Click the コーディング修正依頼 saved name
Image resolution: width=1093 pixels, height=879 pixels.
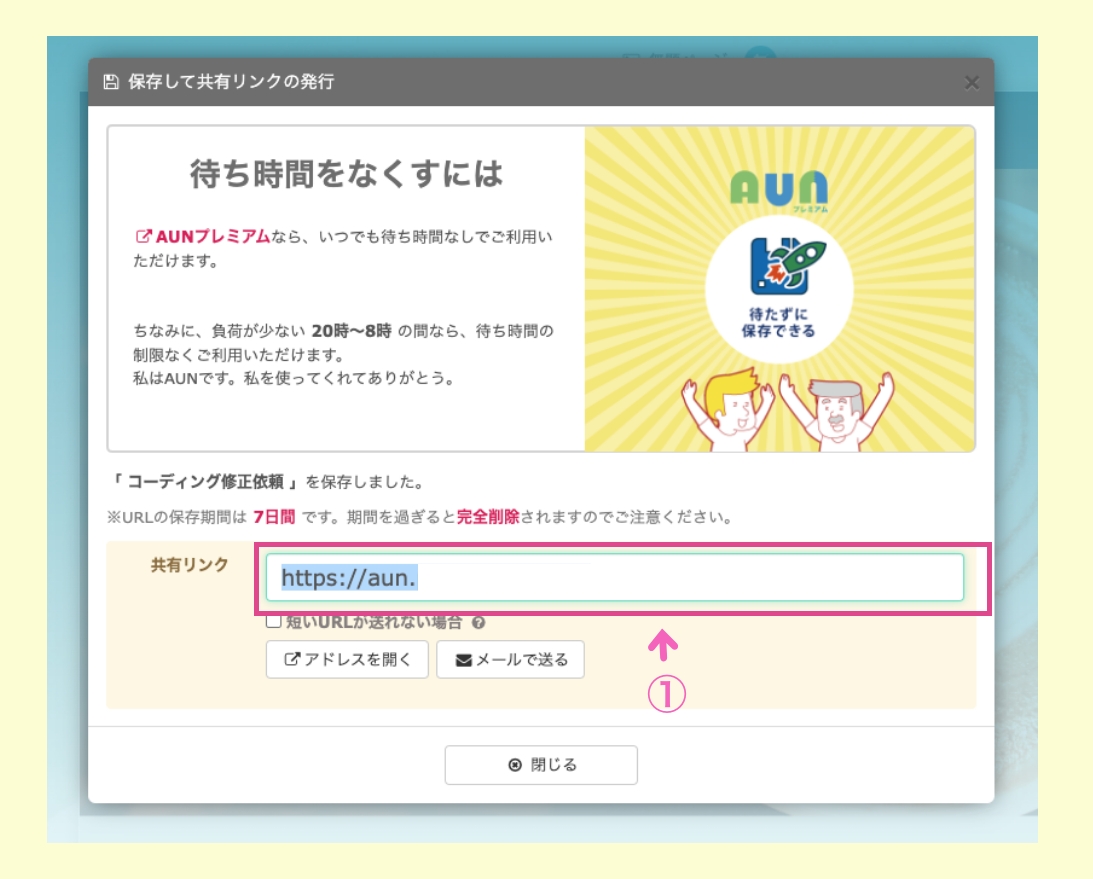205,481
